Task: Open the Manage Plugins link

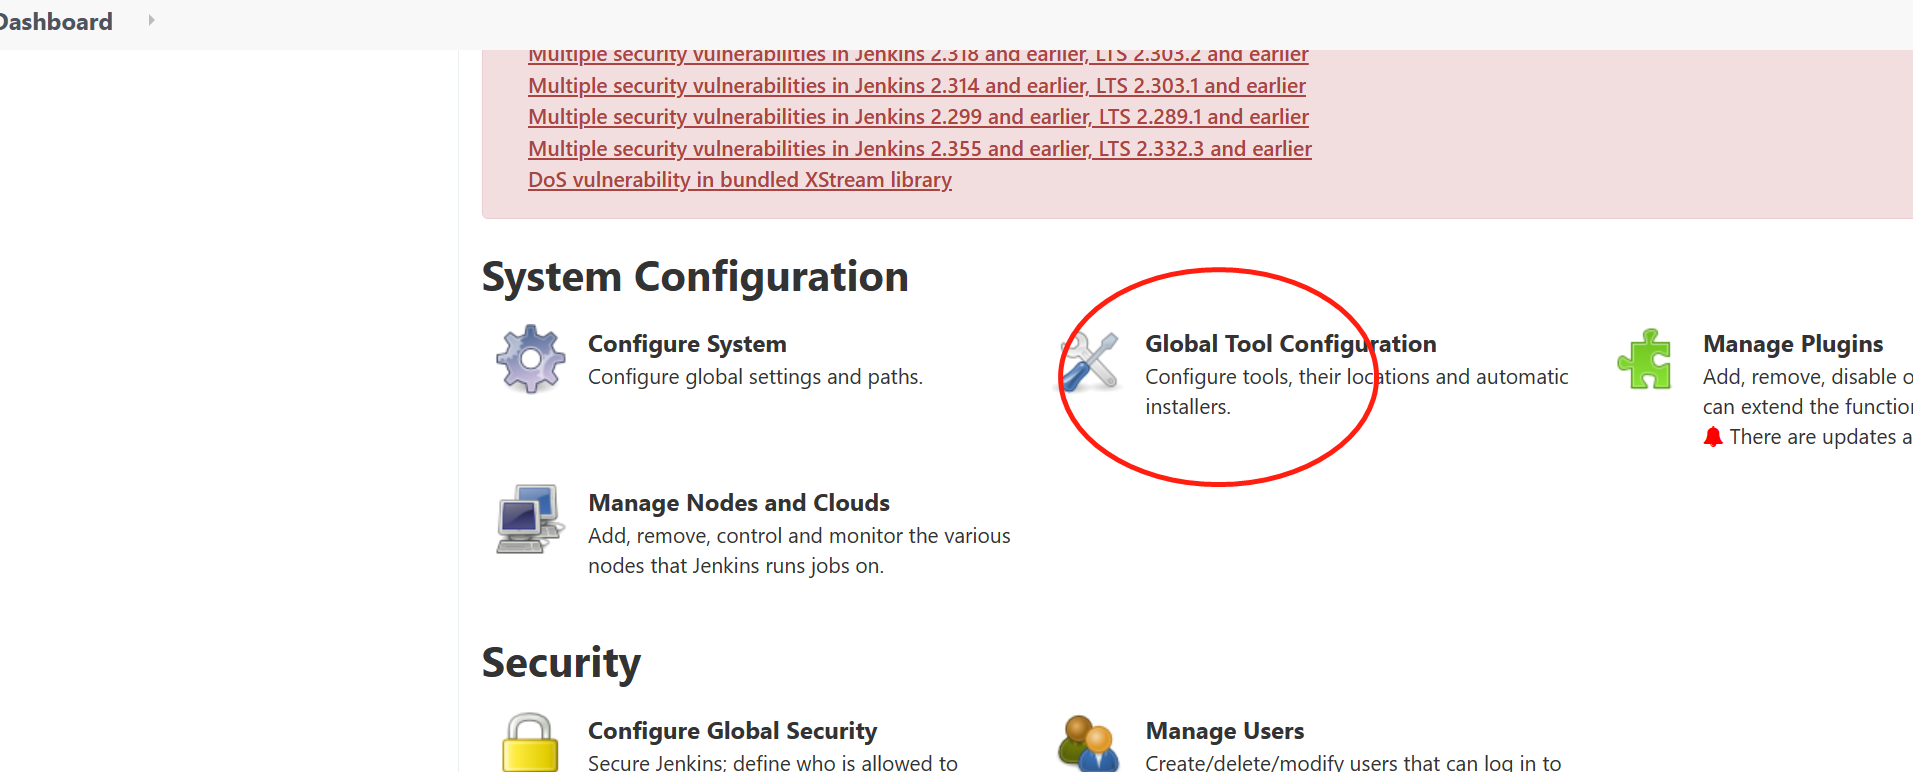Action: click(1793, 344)
